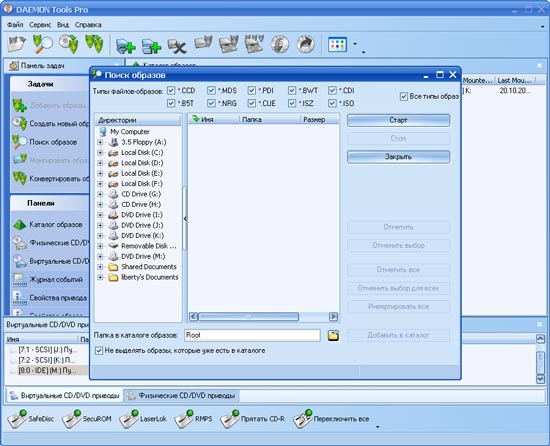550x446 pixels.
Task: Click the create new image disc toolbar icon
Action: 68,44
